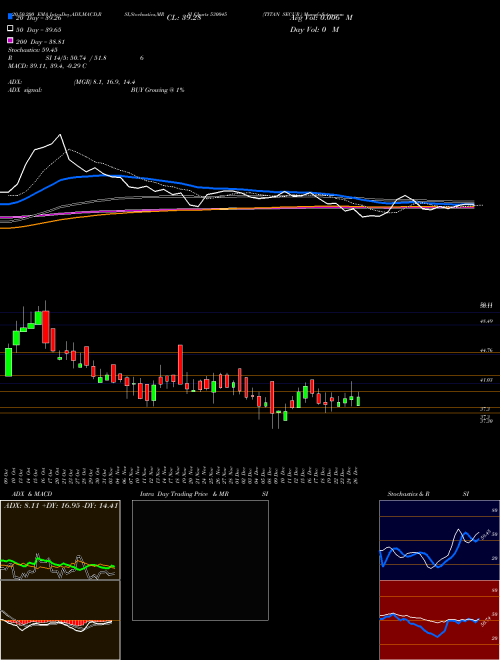The image size is (500, 660).
Task: Open the red RSI chart panel
Action: [439, 620]
